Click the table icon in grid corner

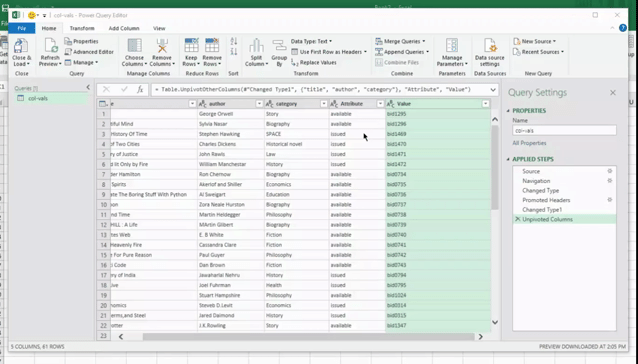coord(103,104)
